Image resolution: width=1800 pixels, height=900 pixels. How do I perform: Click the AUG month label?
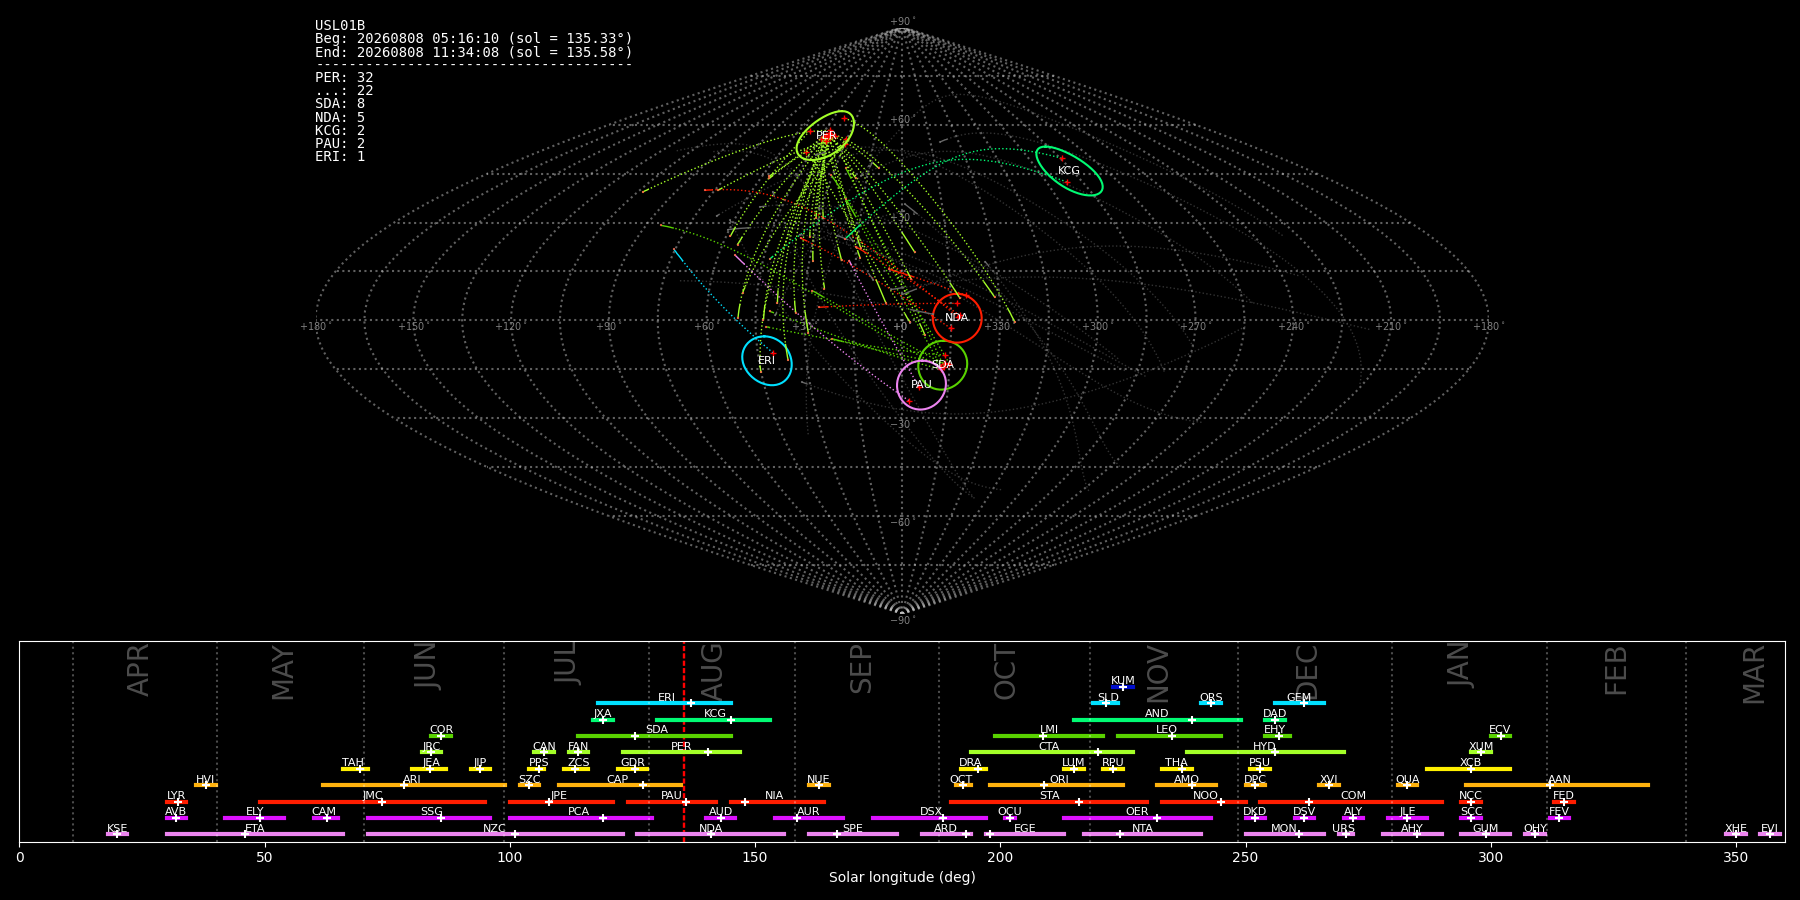coord(712,669)
